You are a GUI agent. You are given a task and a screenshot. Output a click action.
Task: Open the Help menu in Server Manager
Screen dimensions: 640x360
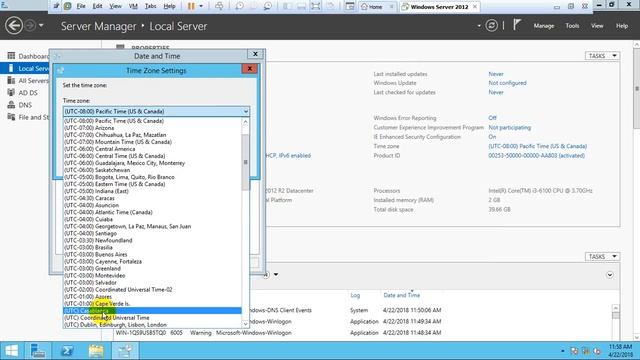(x=622, y=26)
